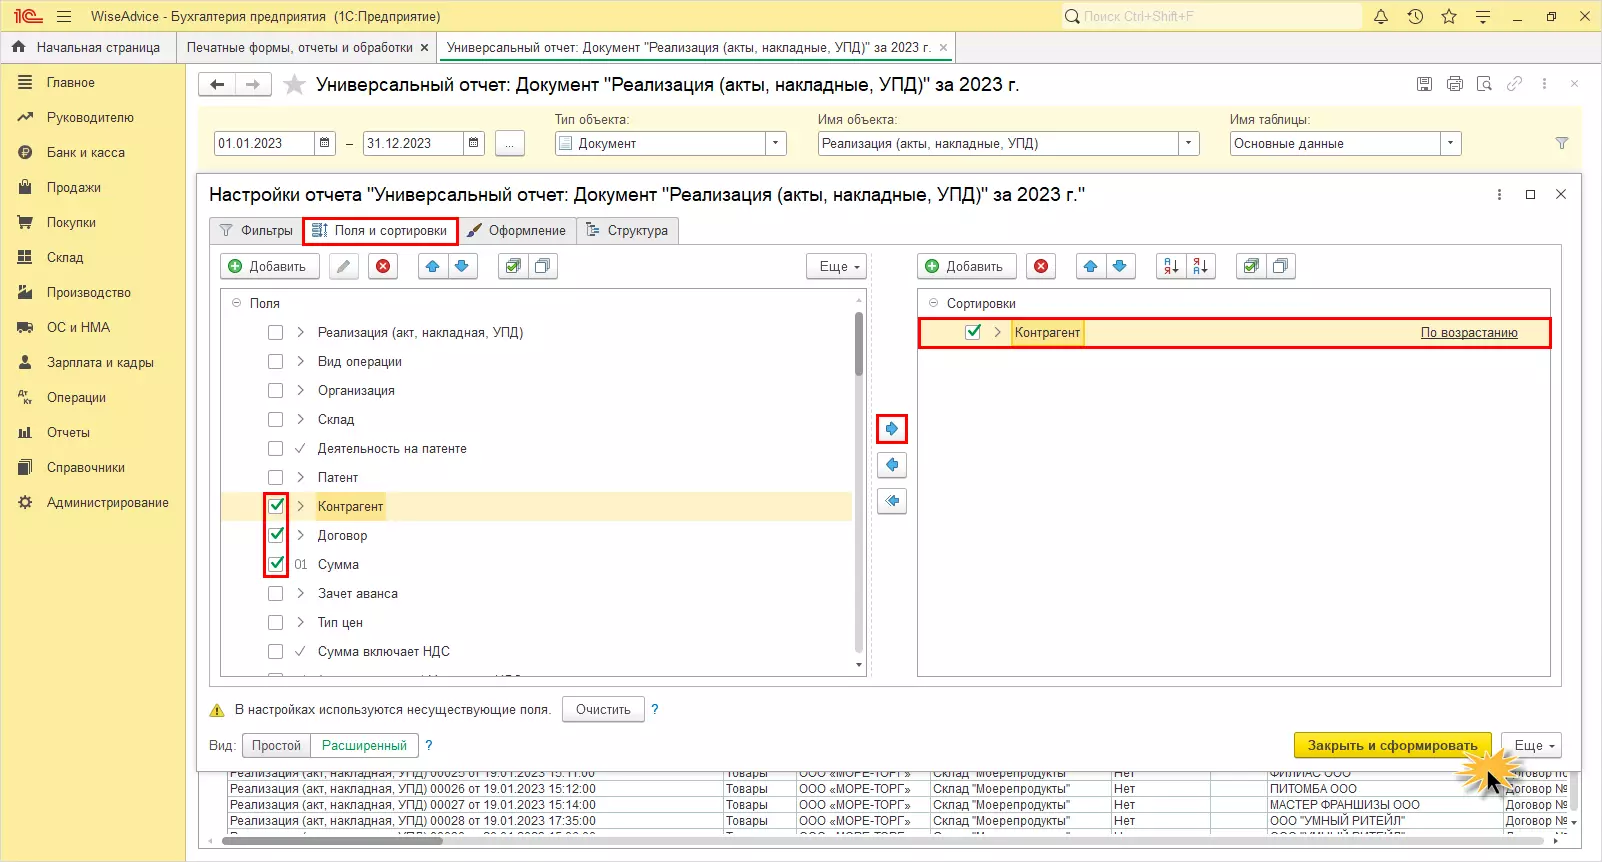The image size is (1602, 862).
Task: Open the Еще menu beside Закрыть и сформировать
Action: point(1531,745)
